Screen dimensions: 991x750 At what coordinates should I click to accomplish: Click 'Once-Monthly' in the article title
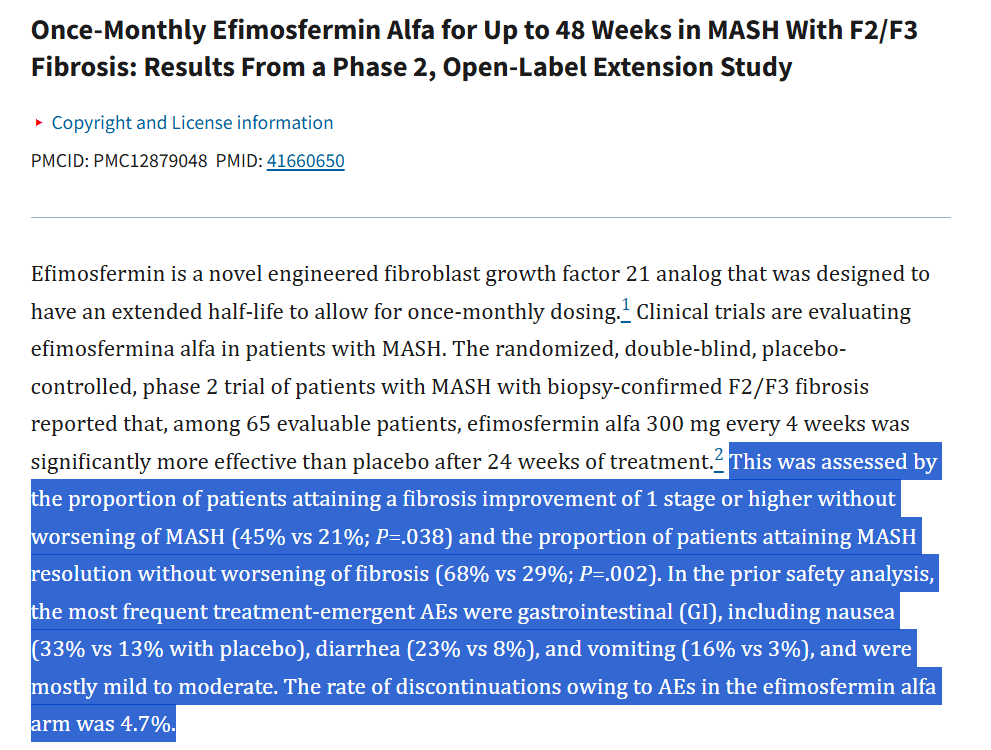coord(119,30)
